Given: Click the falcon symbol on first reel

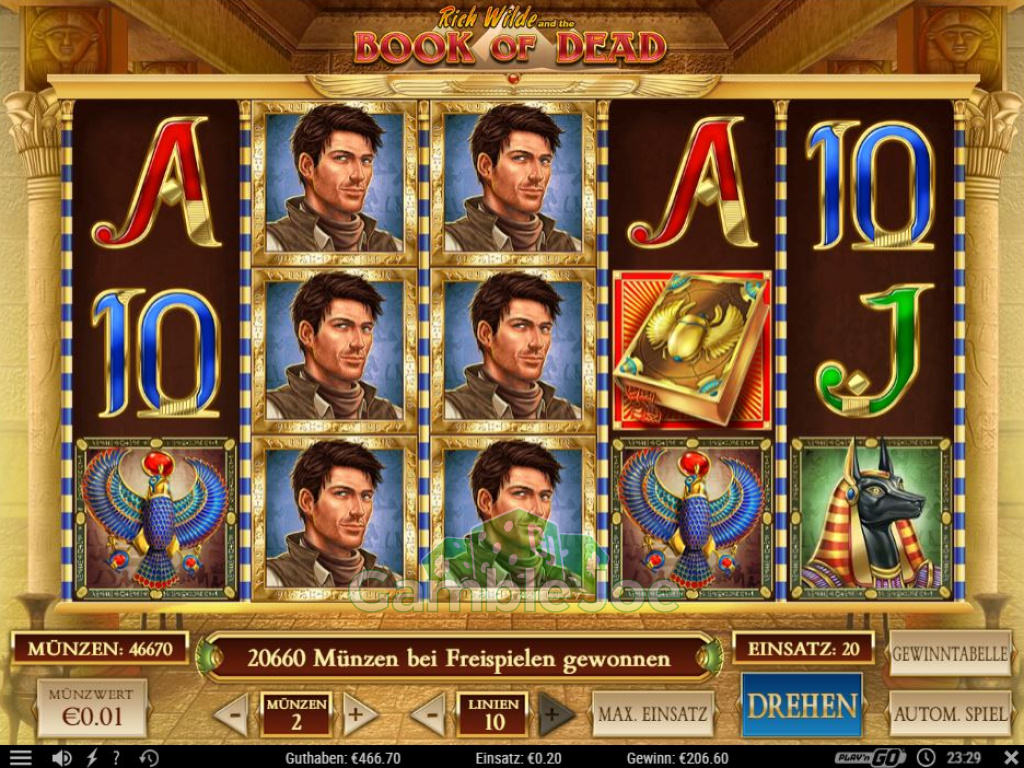Looking at the screenshot, I should pyautogui.click(x=155, y=519).
